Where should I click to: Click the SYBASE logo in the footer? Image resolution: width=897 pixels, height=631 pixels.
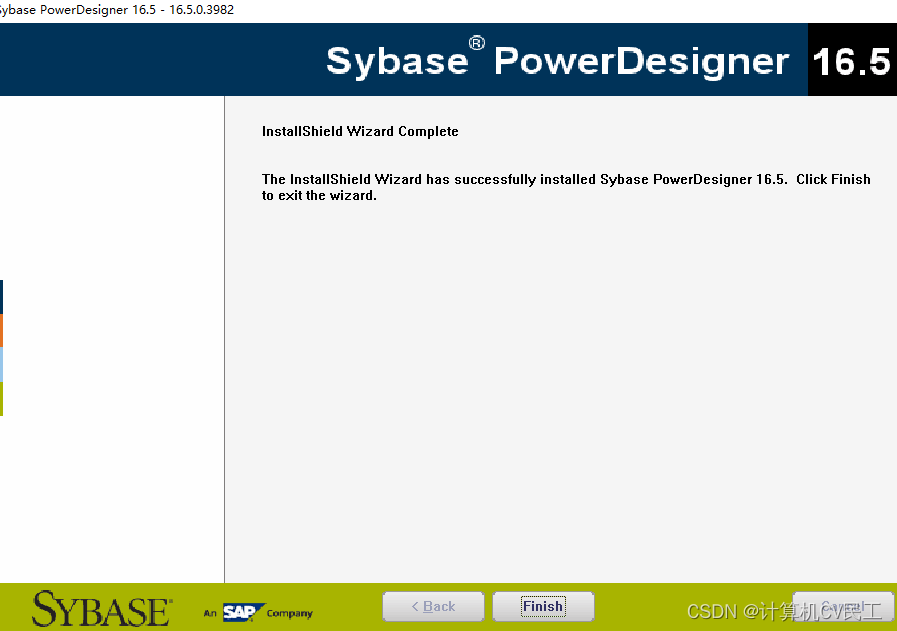pyautogui.click(x=102, y=609)
